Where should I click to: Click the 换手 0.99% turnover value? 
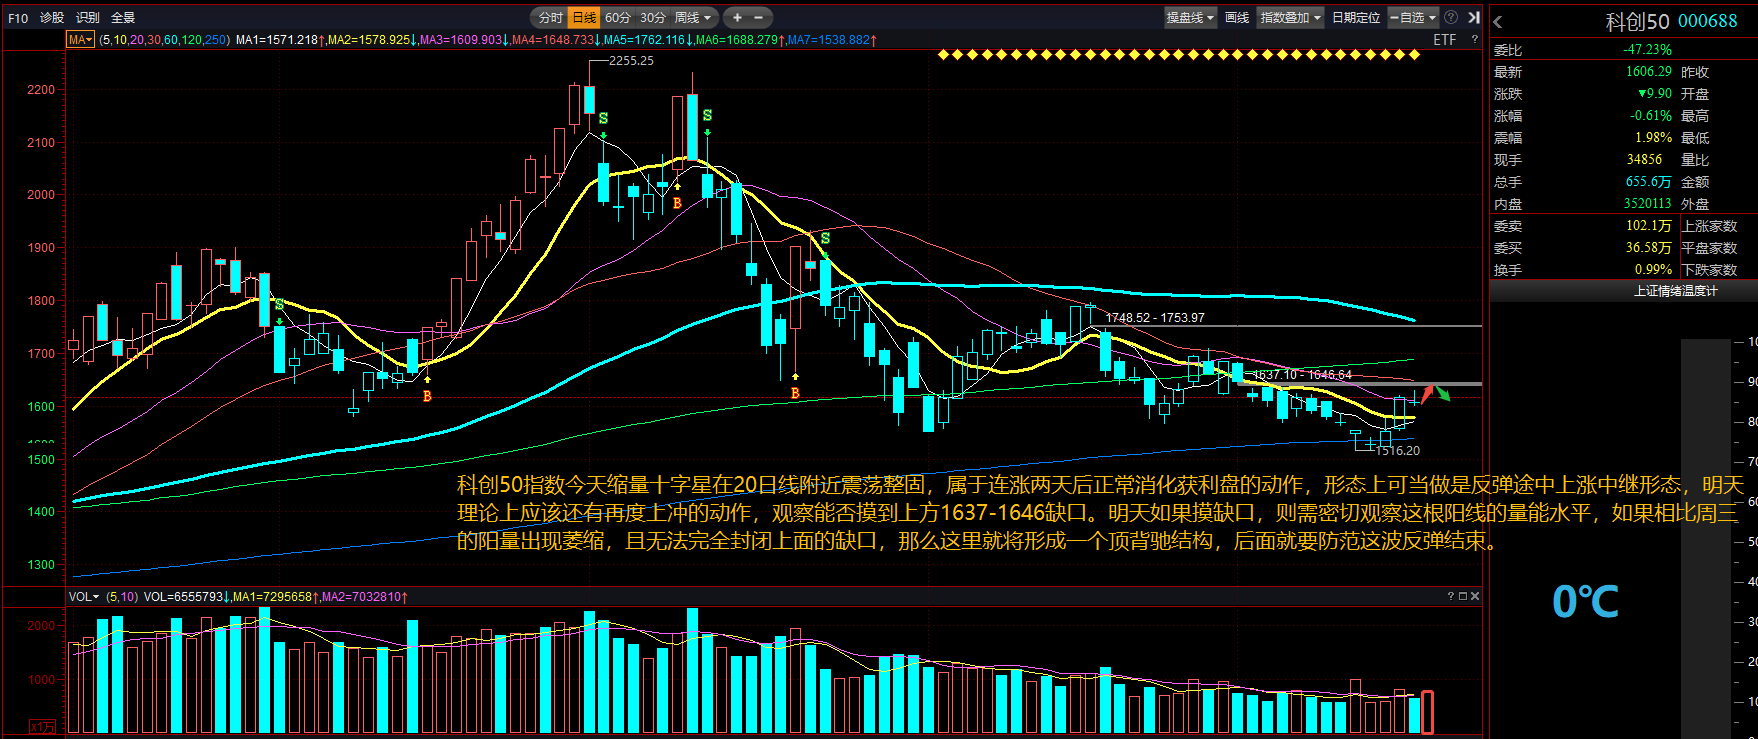tap(1654, 270)
